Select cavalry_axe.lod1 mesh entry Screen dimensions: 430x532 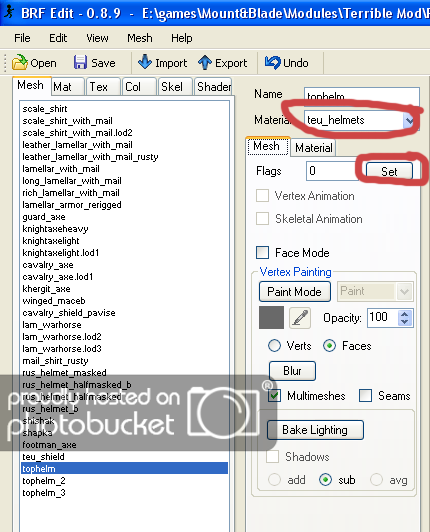pyautogui.click(x=58, y=277)
